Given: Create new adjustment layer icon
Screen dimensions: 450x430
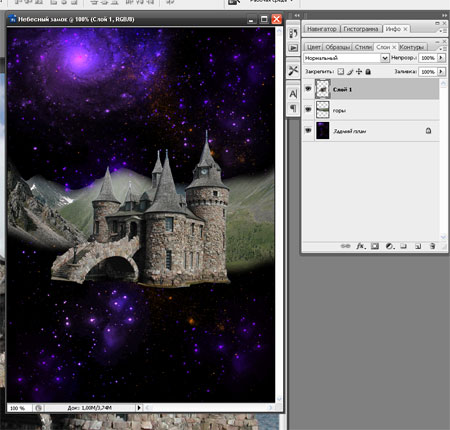Looking at the screenshot, I should coord(390,246).
